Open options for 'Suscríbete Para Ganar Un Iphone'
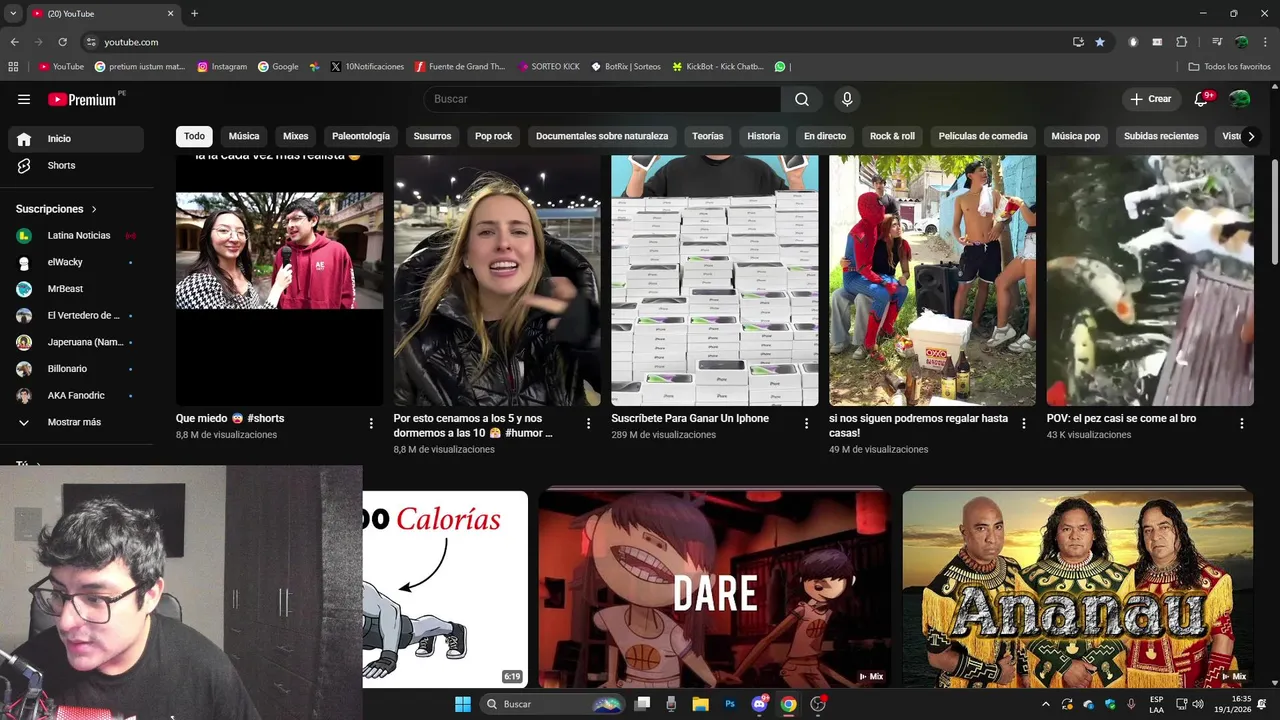 (x=806, y=424)
